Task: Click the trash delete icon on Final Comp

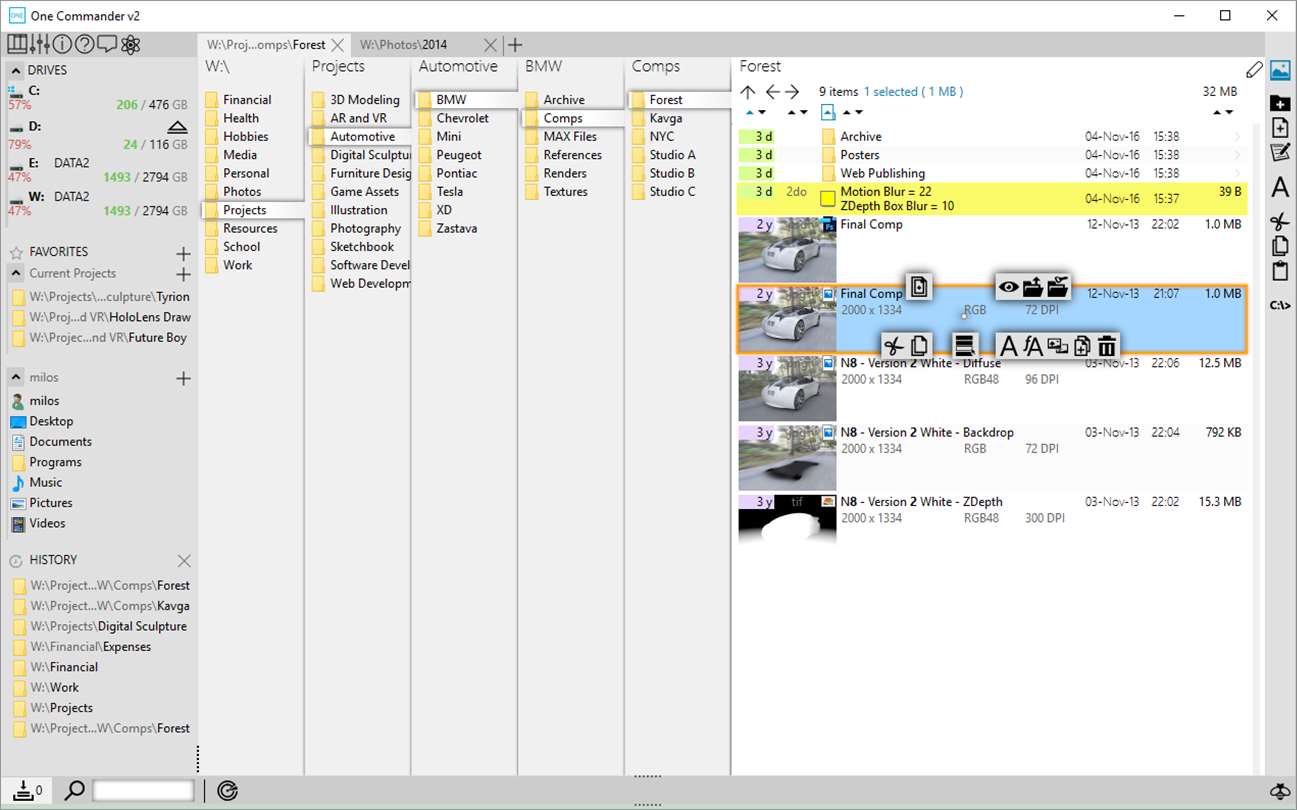Action: 1106,346
